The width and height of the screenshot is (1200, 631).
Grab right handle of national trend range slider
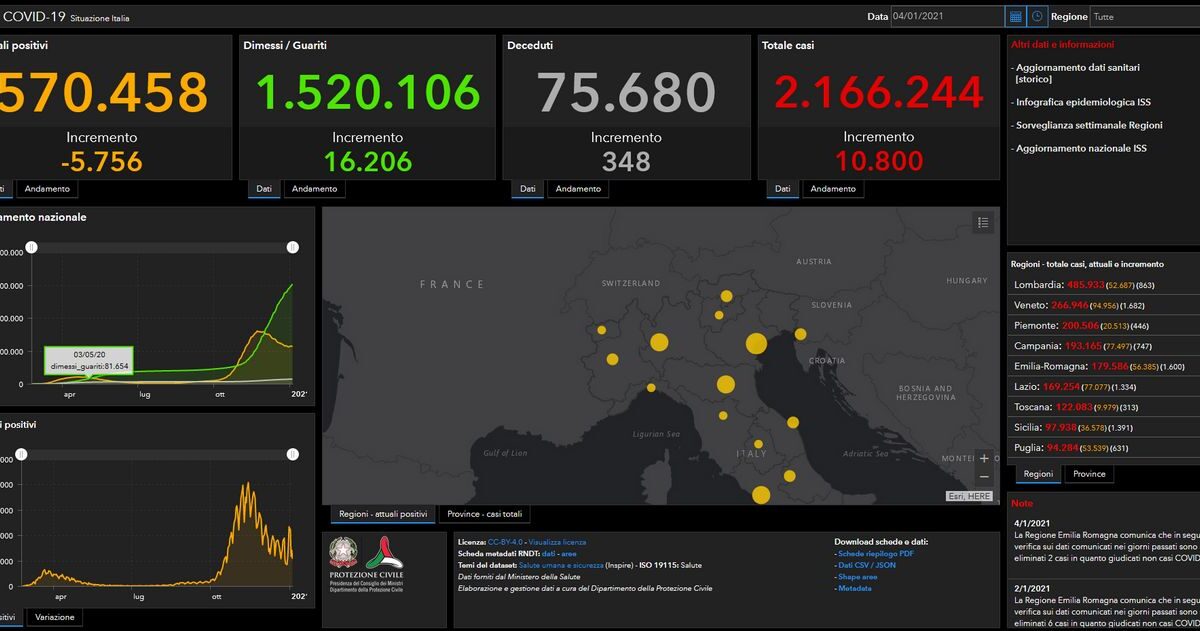coord(292,247)
